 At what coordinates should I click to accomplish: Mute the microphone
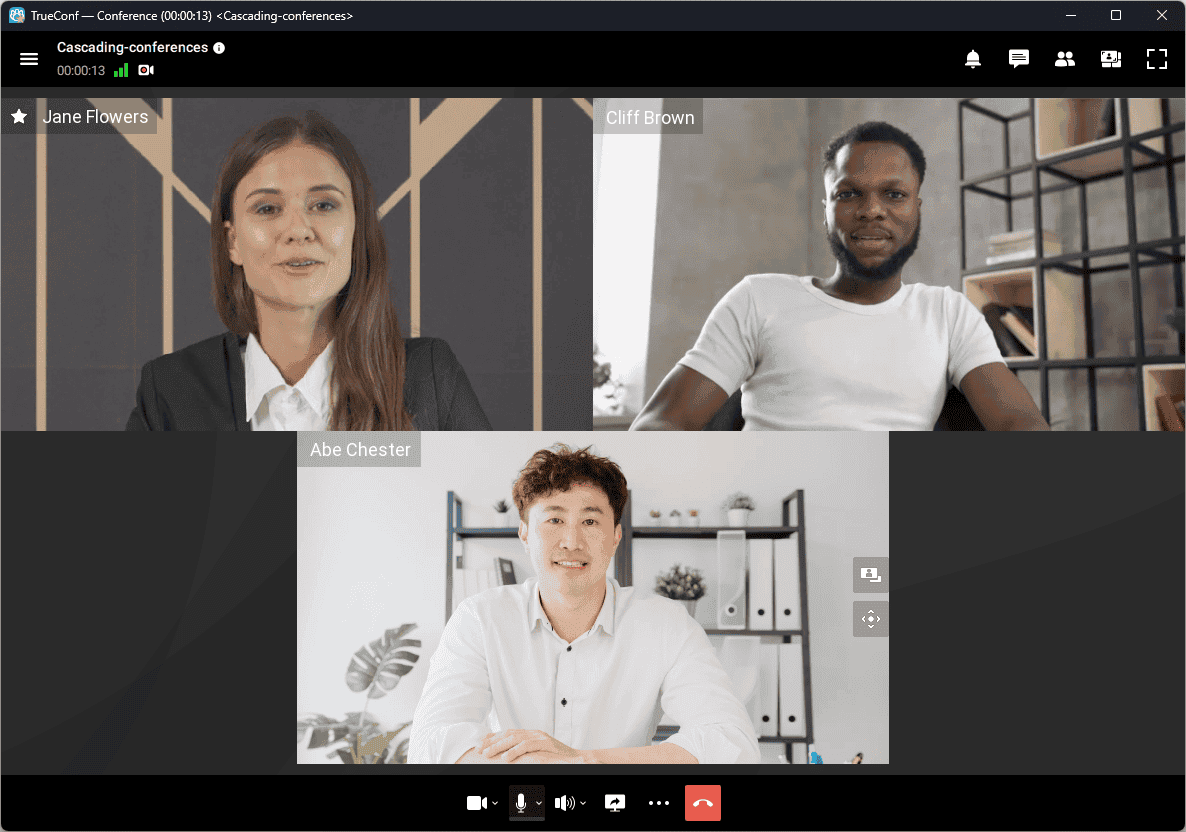coord(521,803)
